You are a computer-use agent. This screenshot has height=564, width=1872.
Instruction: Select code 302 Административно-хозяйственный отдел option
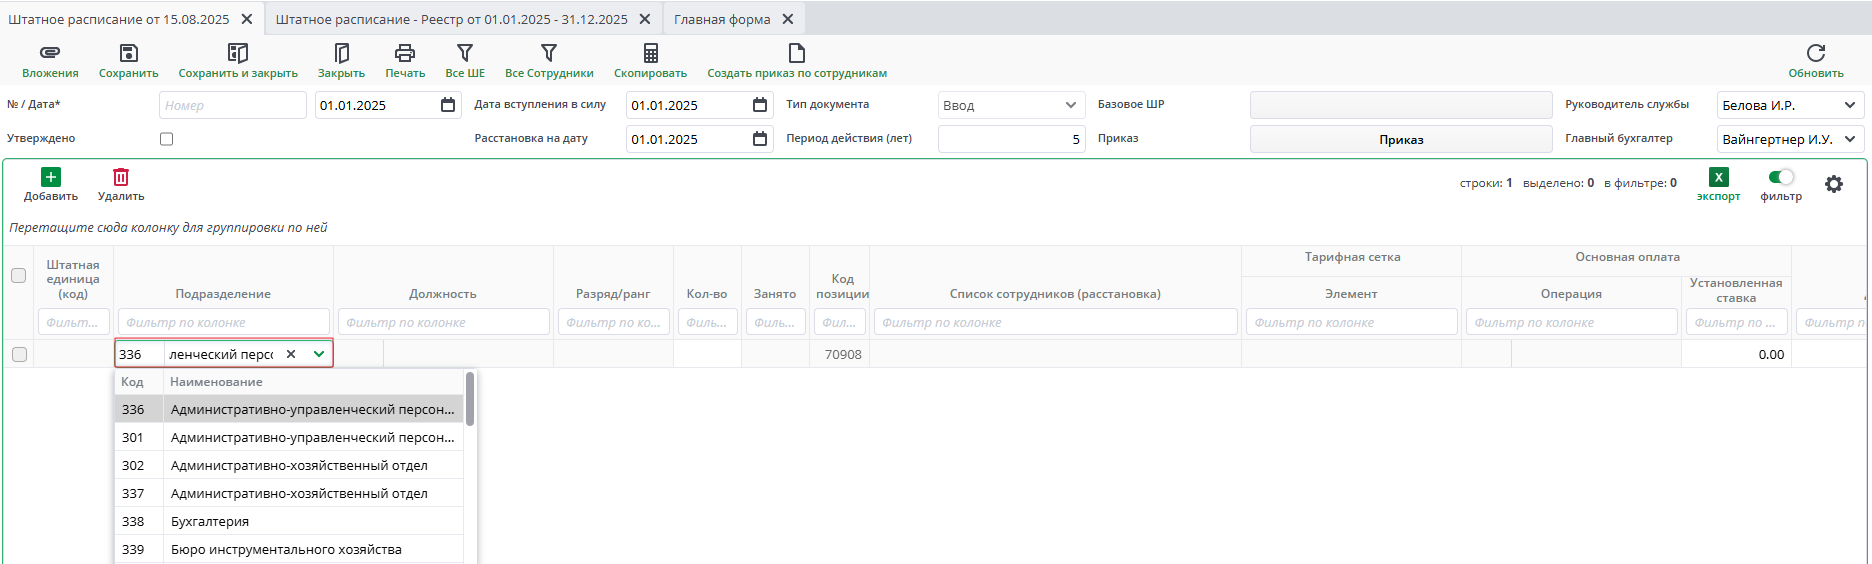pos(289,465)
